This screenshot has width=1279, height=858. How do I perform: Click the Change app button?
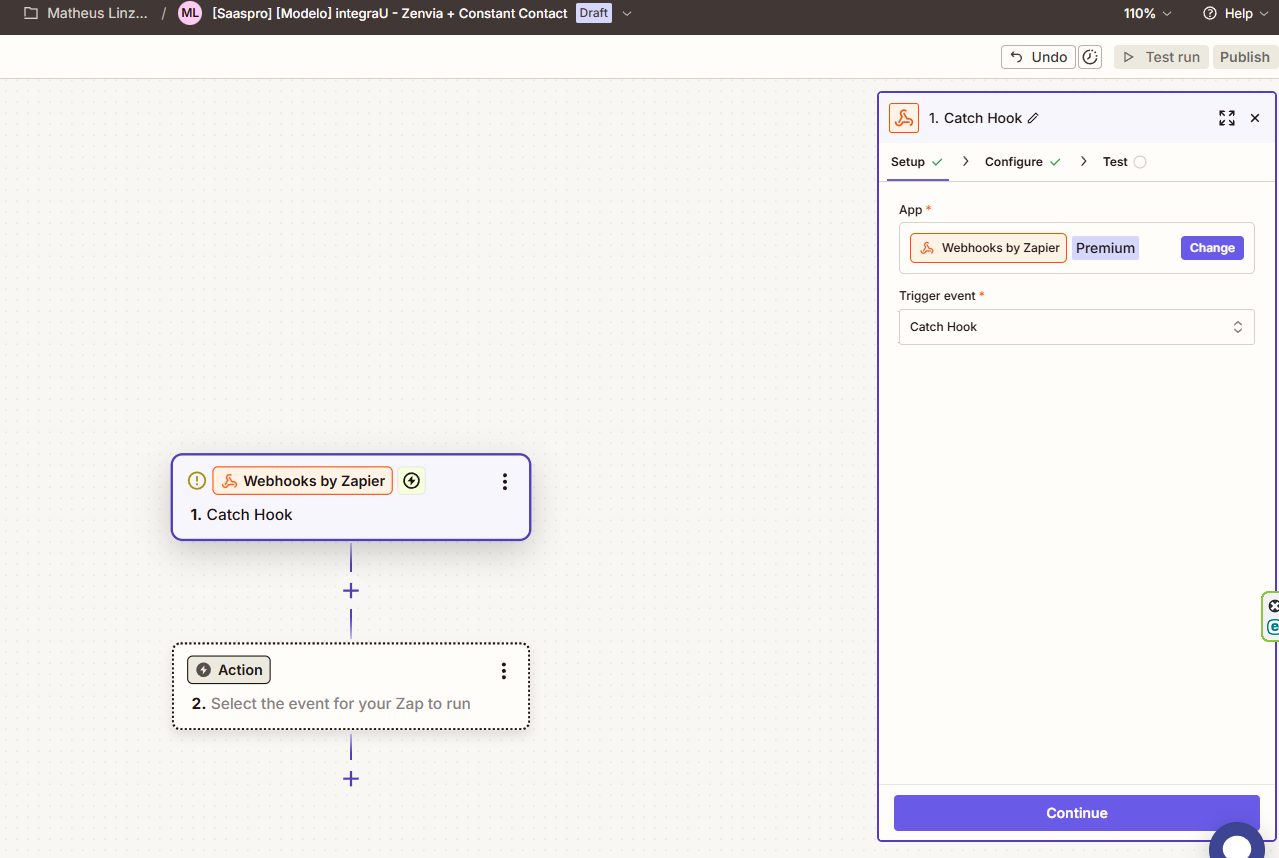tap(1212, 248)
